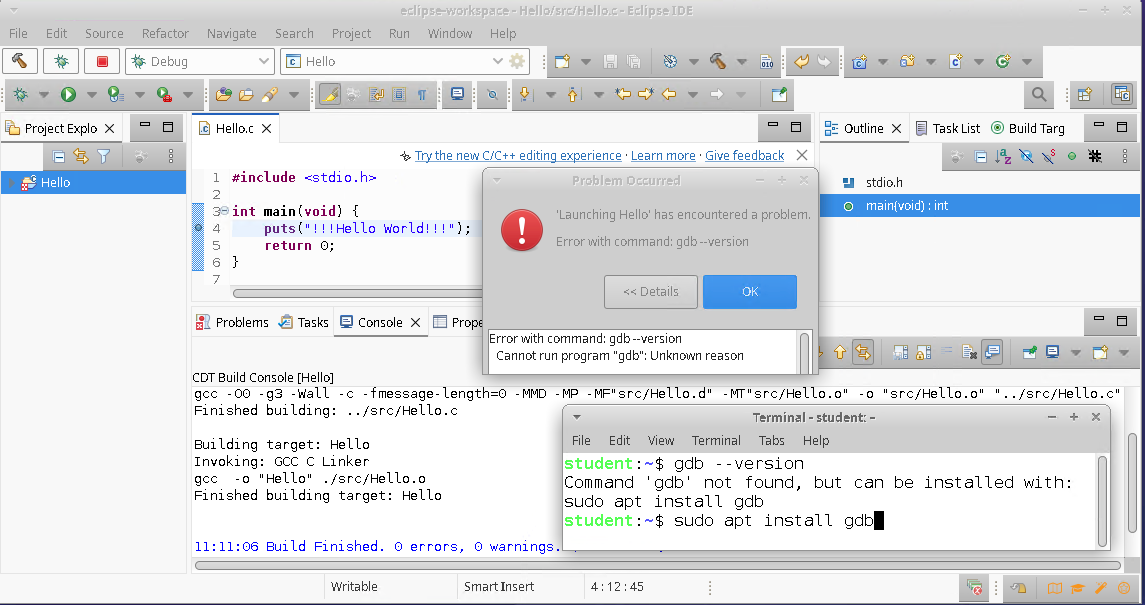Switch to the Problems tab
The image size is (1145, 605).
(240, 322)
